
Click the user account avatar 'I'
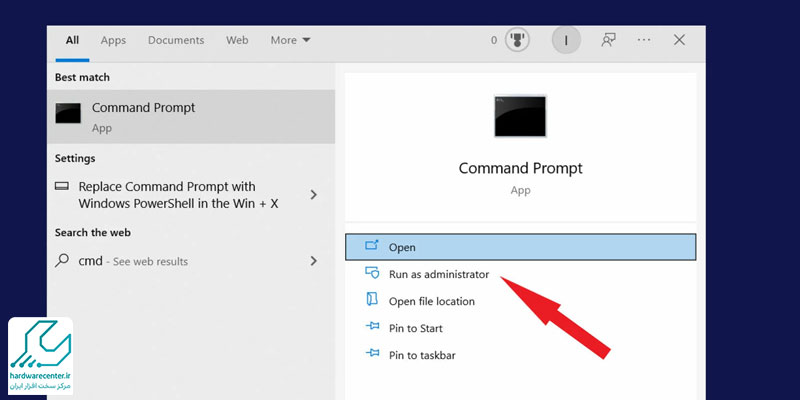pyautogui.click(x=566, y=40)
